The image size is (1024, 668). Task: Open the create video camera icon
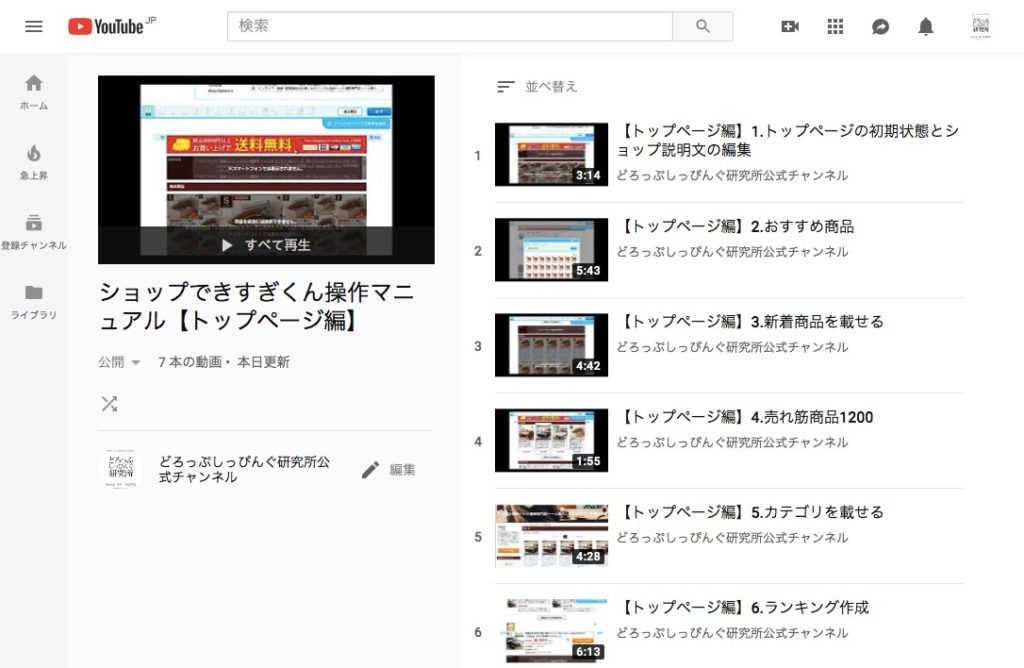pos(790,26)
